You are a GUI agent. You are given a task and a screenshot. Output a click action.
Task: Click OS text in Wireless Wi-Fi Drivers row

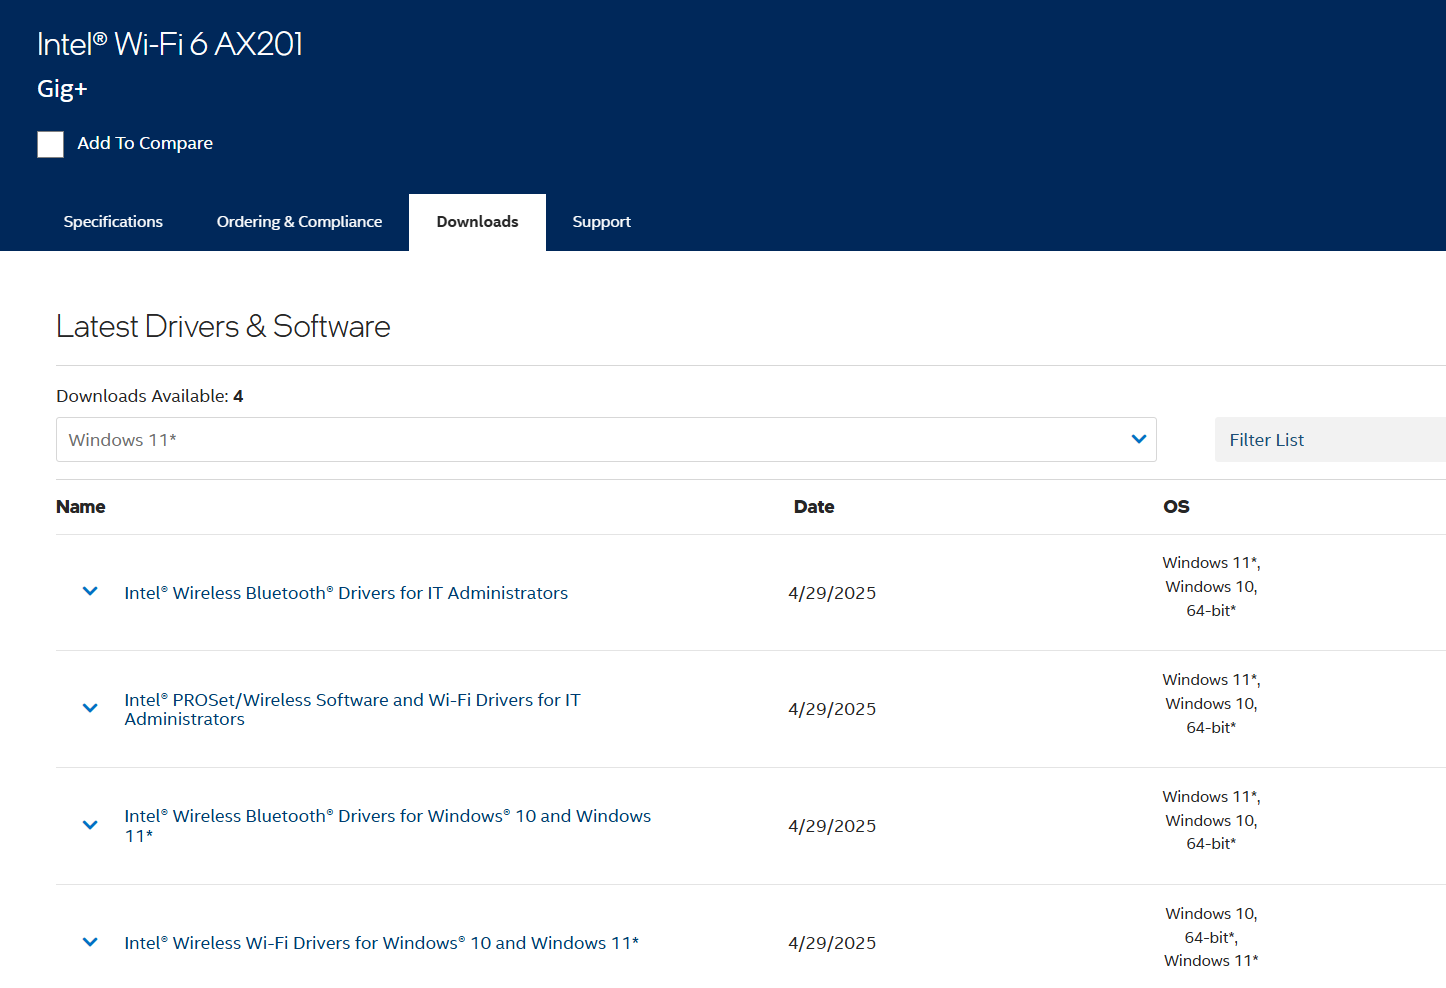click(x=1211, y=937)
